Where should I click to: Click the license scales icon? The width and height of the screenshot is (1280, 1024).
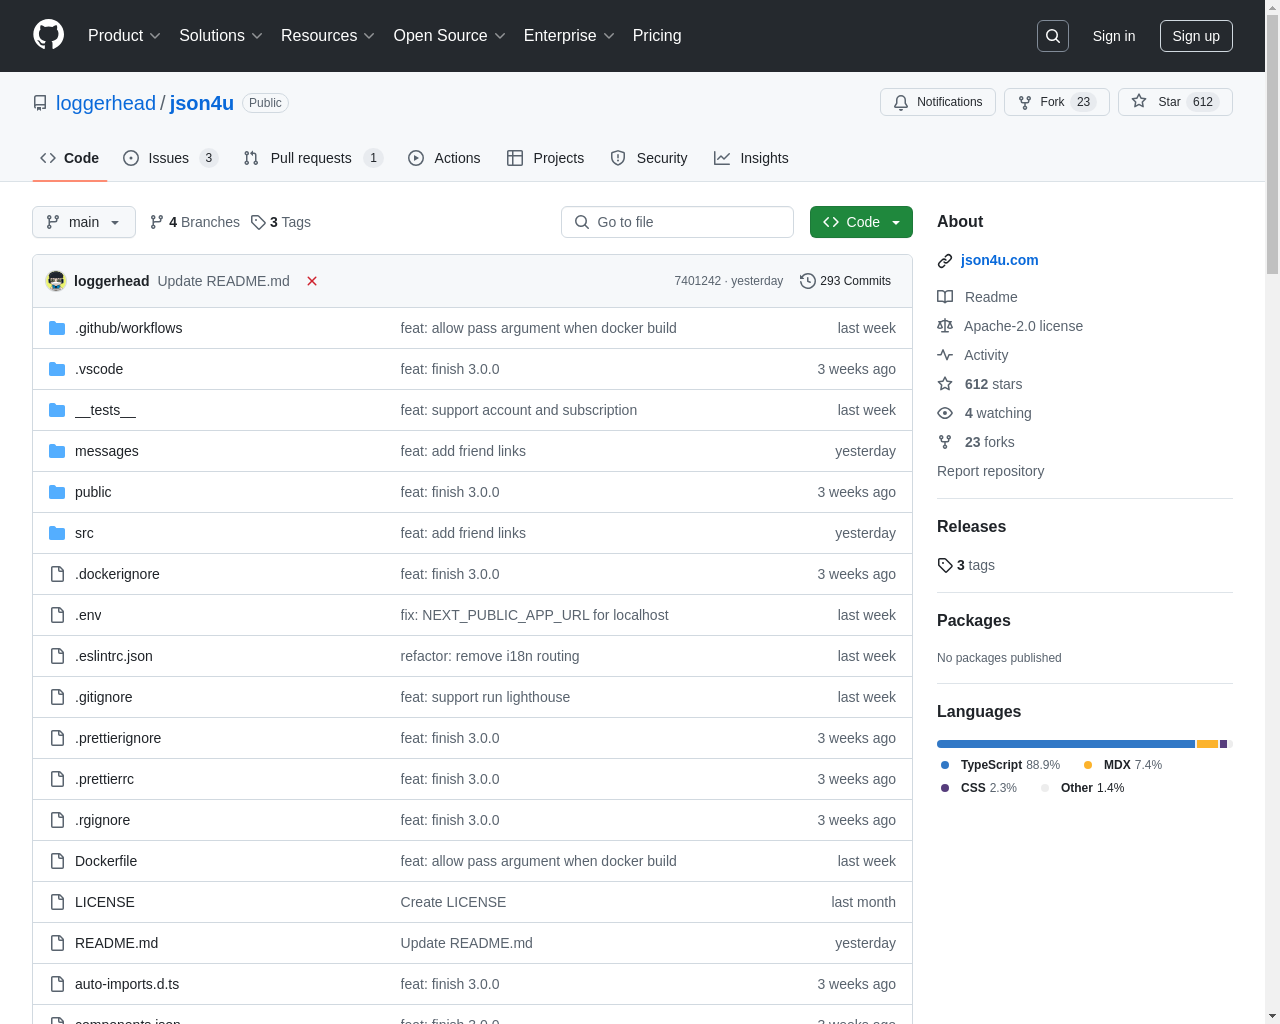(945, 326)
